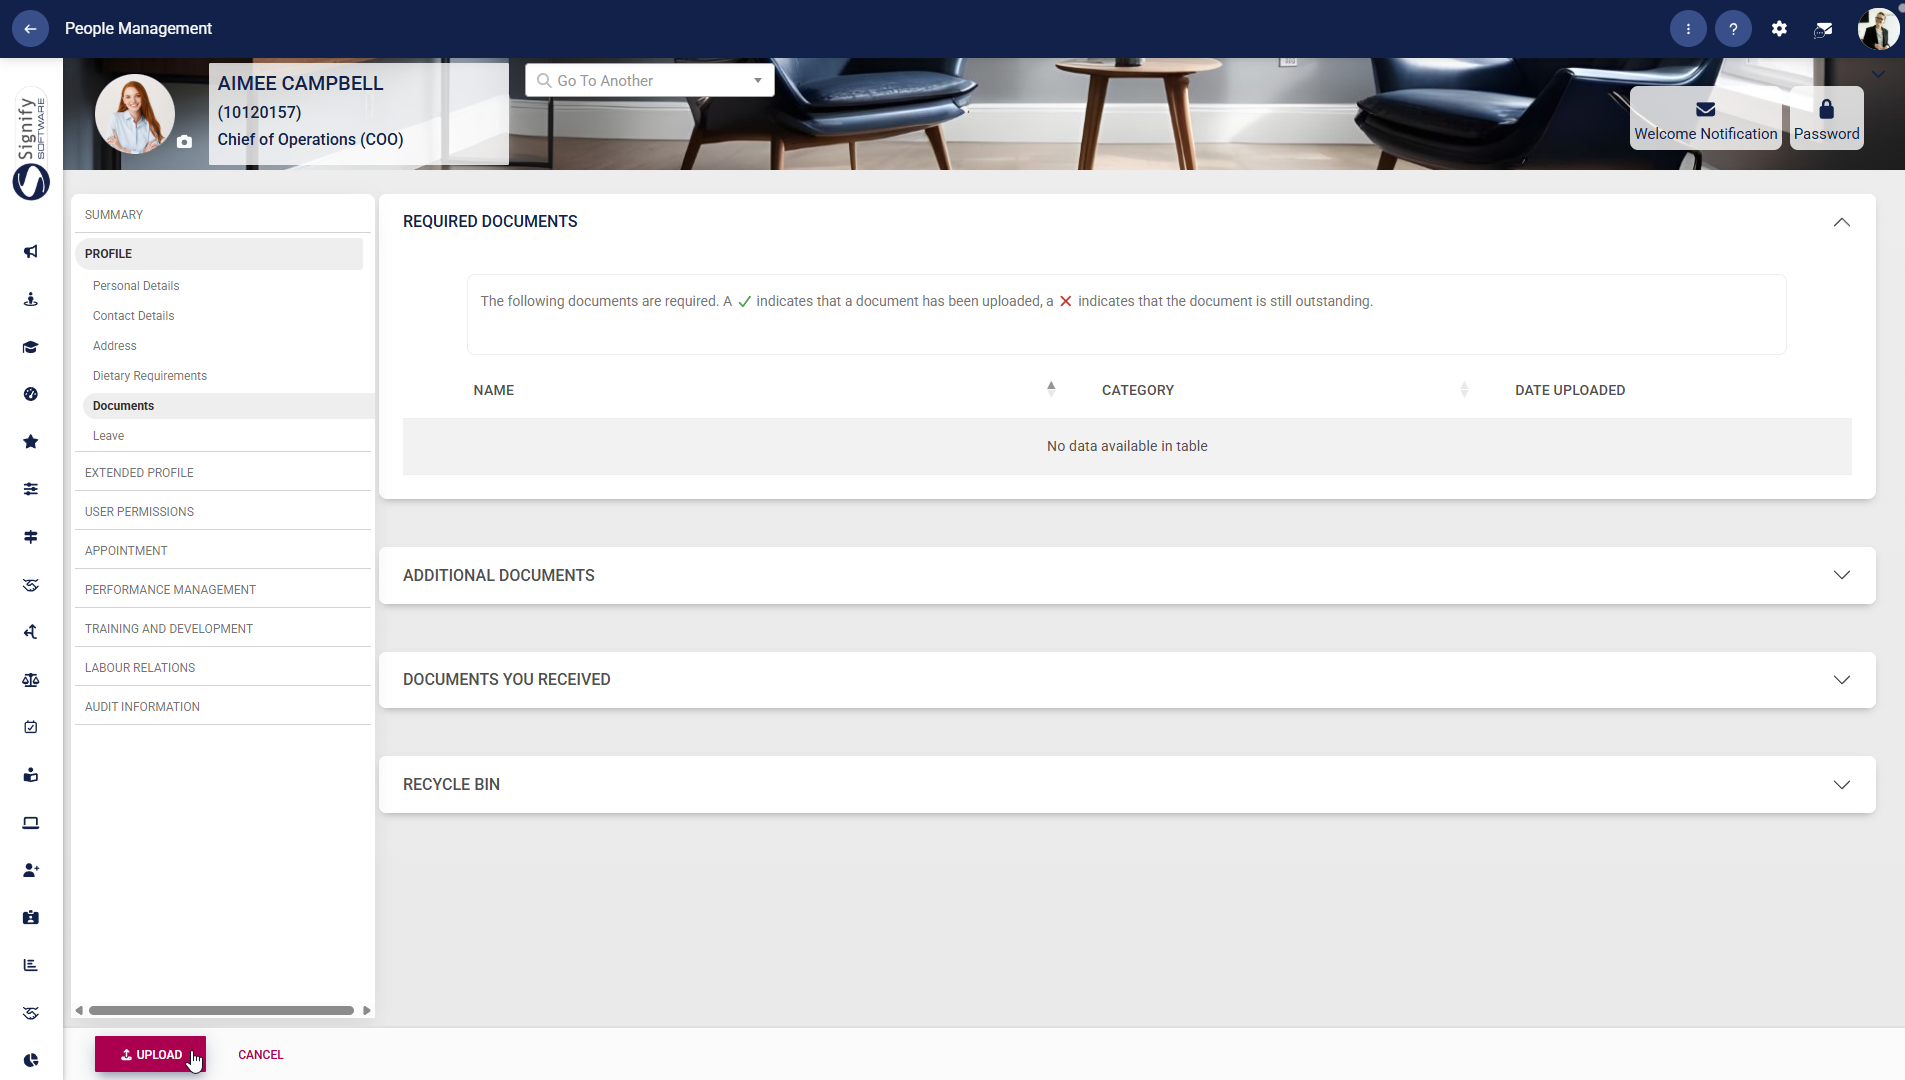Expand the Recycle Bin section
The width and height of the screenshot is (1905, 1080).
[1842, 784]
